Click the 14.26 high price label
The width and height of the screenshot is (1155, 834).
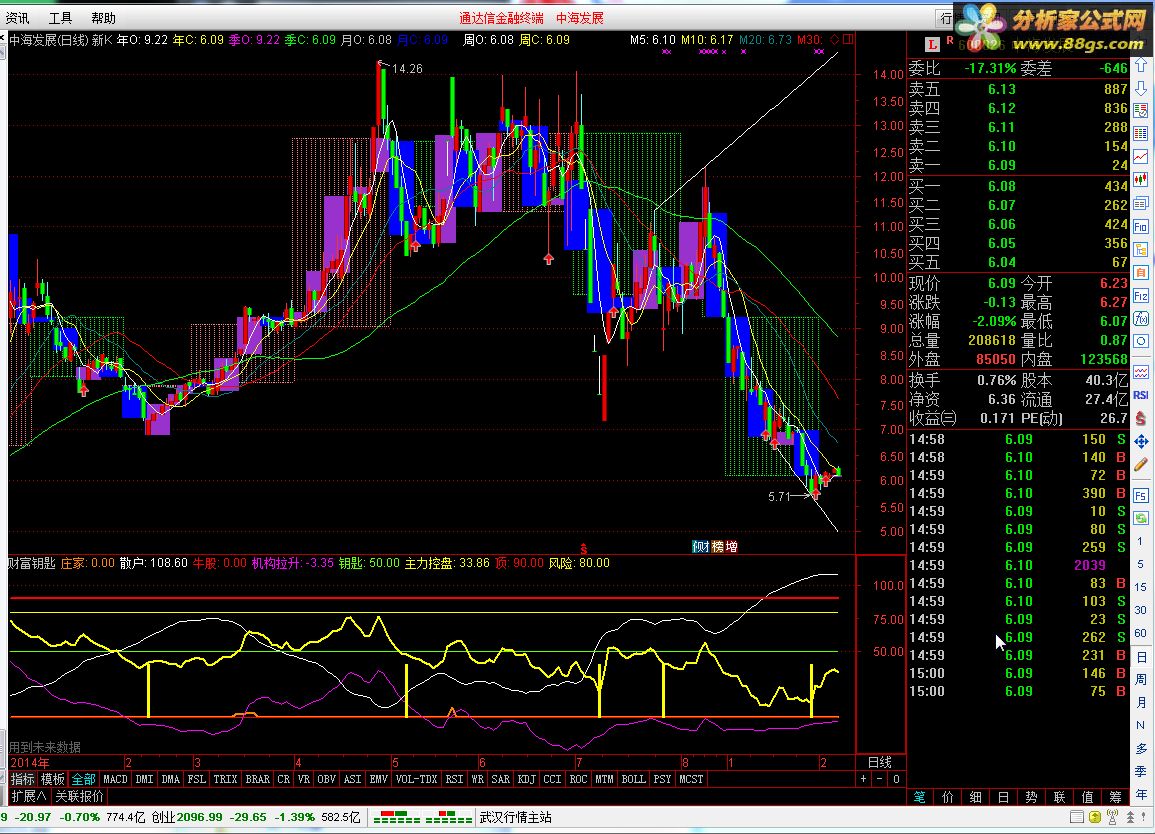click(x=407, y=69)
